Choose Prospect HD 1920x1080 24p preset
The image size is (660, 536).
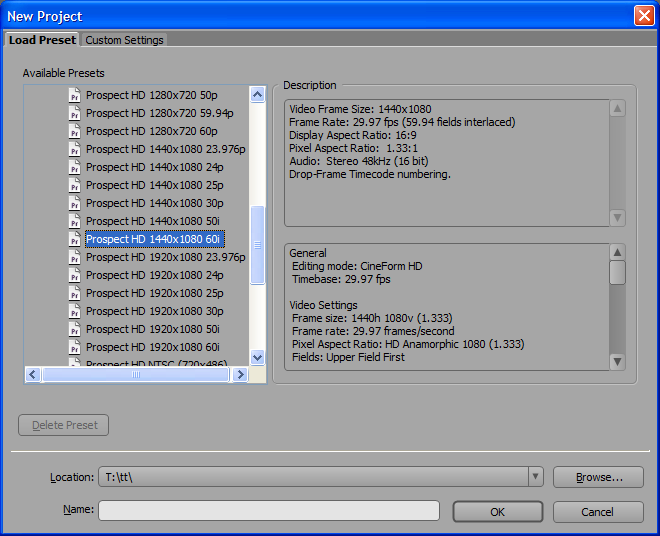(154, 275)
